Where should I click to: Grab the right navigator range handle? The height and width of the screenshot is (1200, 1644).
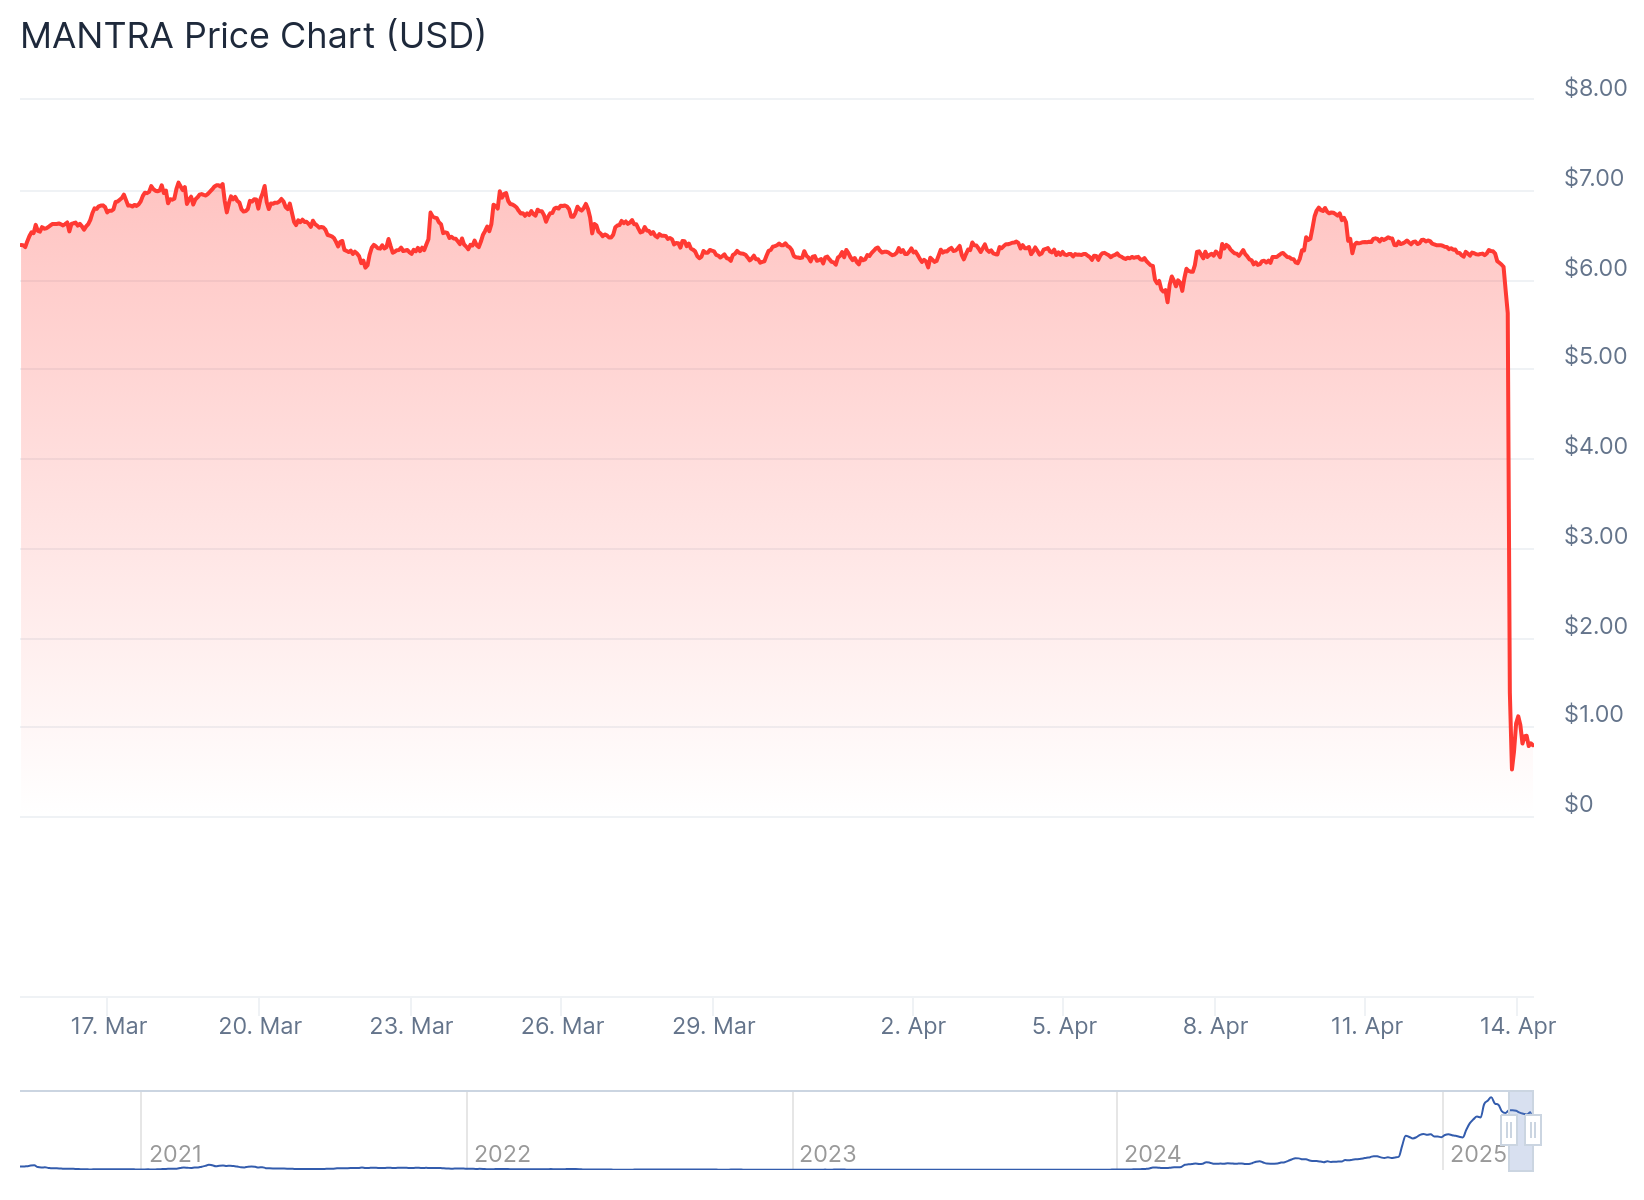point(1533,1130)
